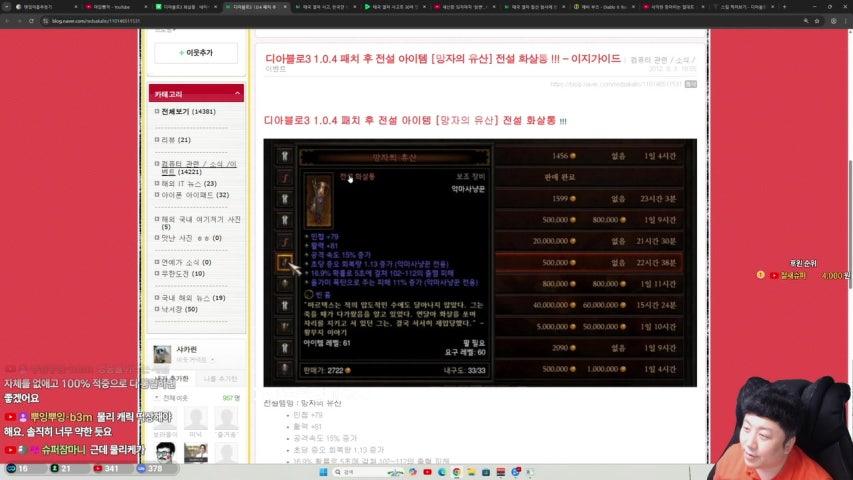The image size is (853, 480).
Task: Open the 무한도전 (10) category
Action: [183, 274]
